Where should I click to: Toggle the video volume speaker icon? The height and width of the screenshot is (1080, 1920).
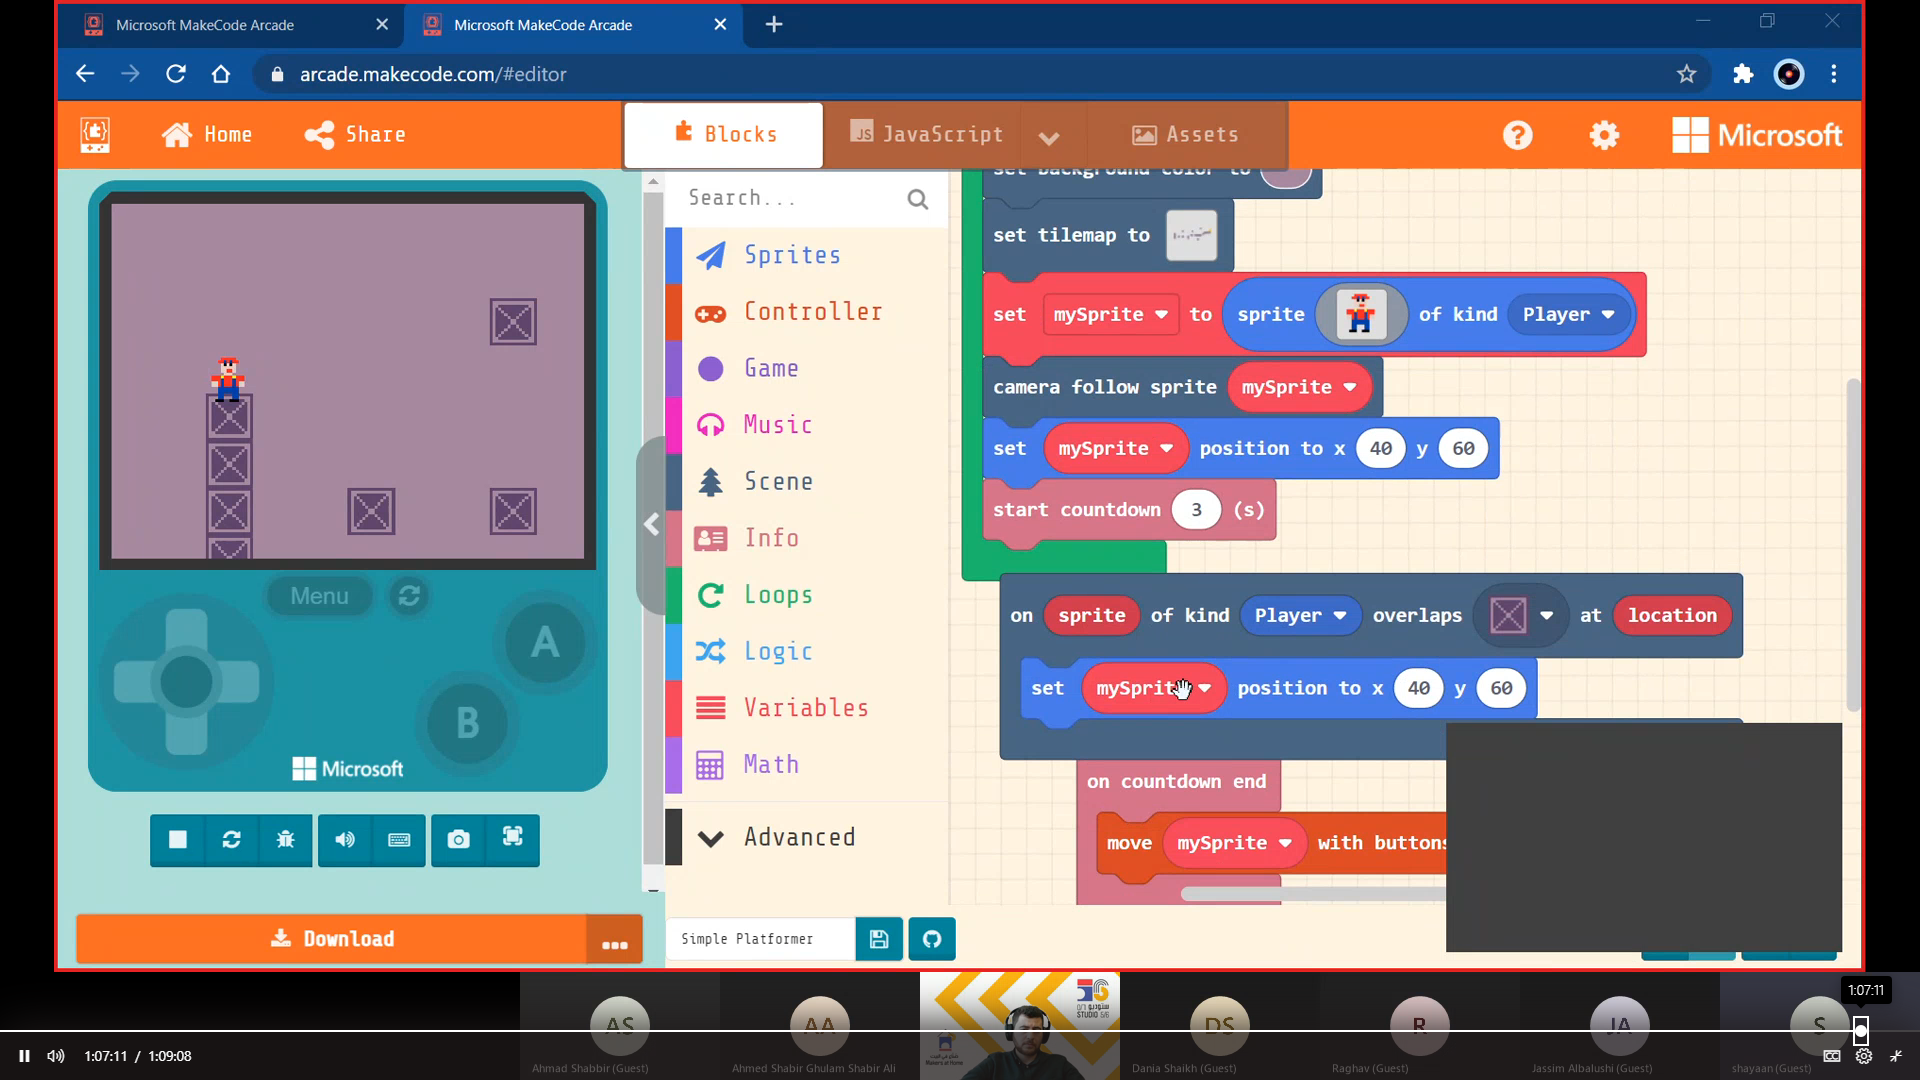(x=56, y=1056)
